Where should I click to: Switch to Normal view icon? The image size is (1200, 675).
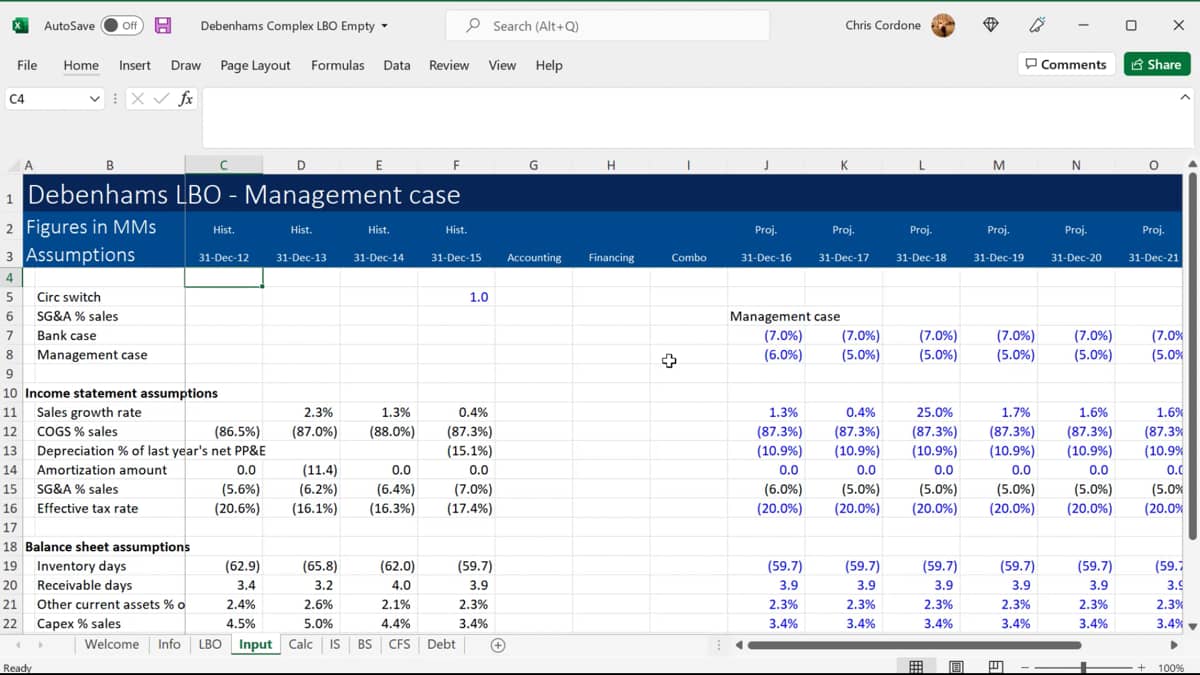coord(916,667)
